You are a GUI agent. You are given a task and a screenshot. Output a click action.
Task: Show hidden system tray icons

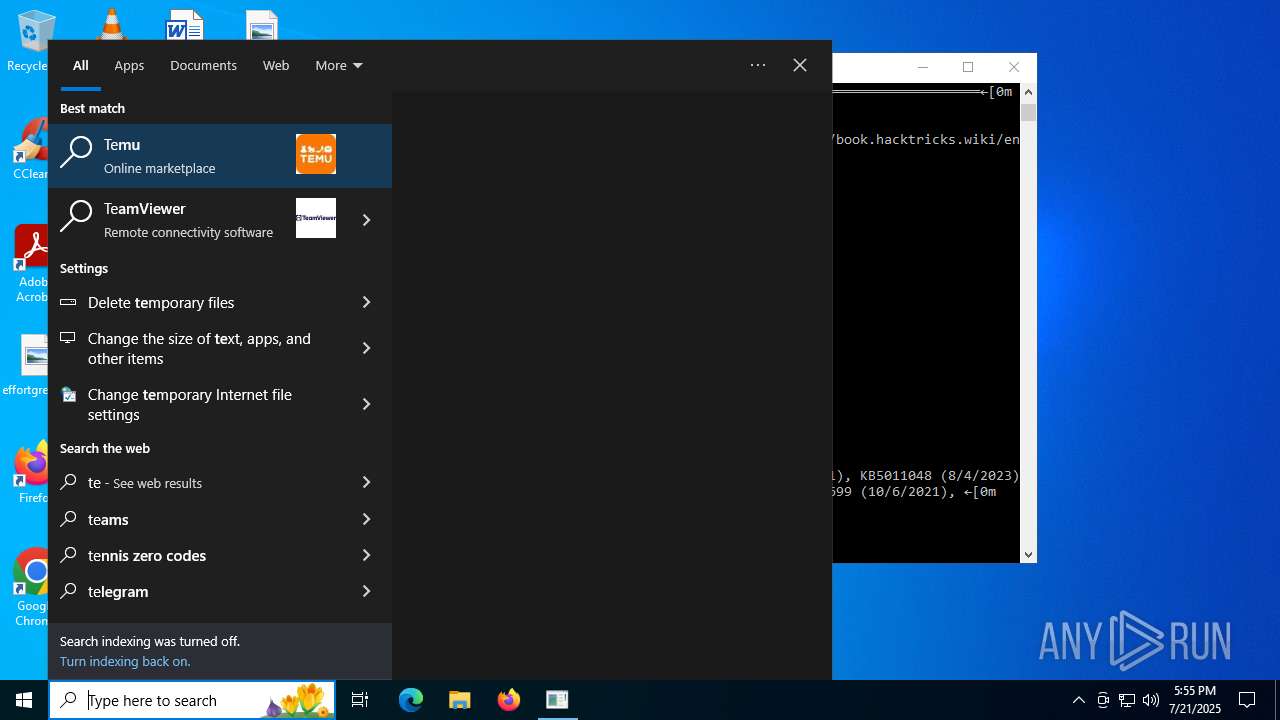point(1078,700)
